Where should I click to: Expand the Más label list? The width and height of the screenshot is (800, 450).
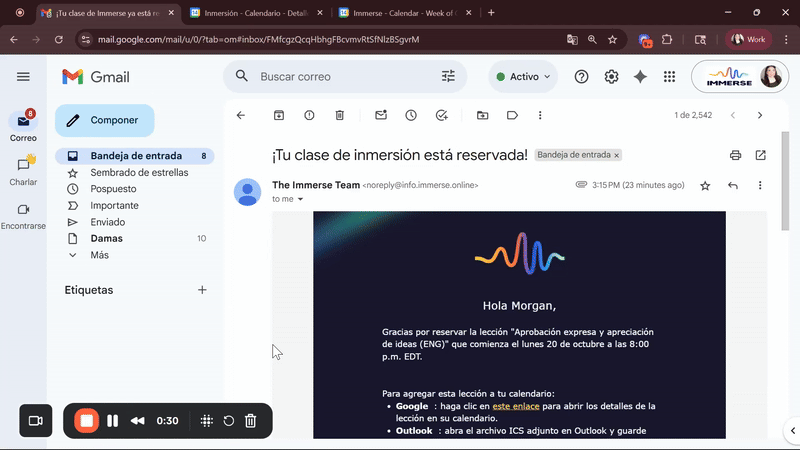click(x=98, y=255)
